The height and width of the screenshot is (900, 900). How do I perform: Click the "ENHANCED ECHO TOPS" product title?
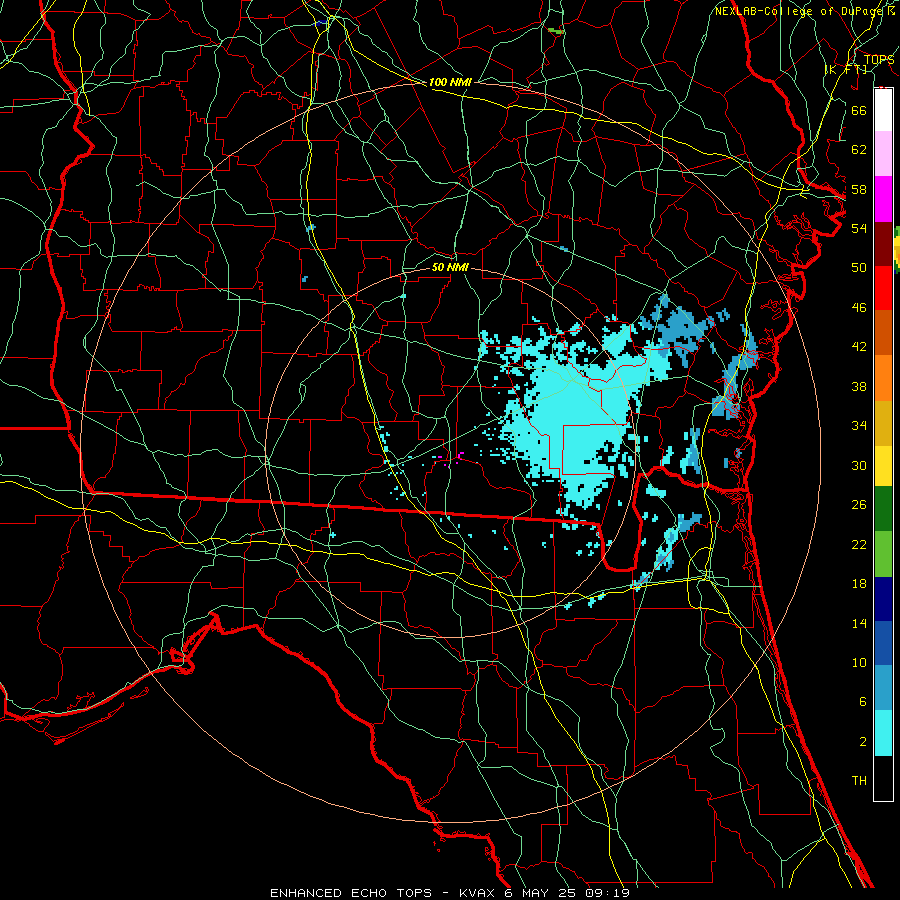coord(351,893)
